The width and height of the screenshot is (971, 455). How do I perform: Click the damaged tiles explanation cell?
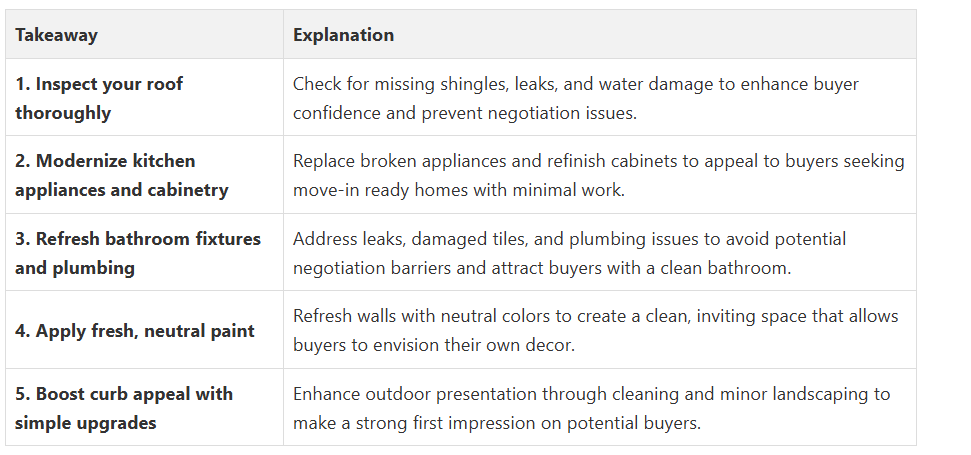[569, 253]
